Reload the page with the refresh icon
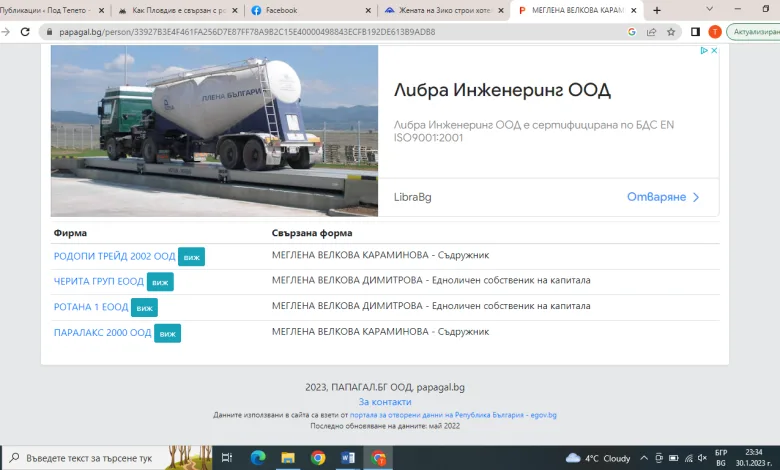The height and width of the screenshot is (470, 780). click(x=25, y=32)
